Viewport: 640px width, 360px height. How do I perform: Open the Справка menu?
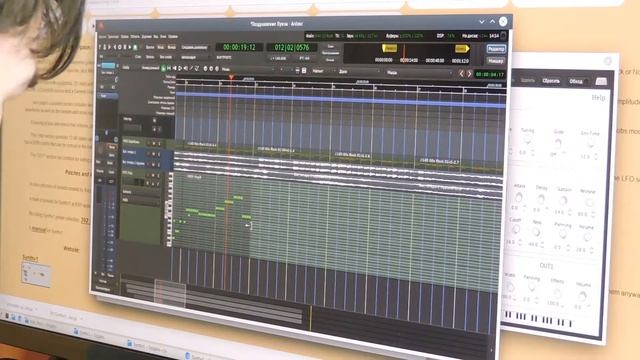173,36
